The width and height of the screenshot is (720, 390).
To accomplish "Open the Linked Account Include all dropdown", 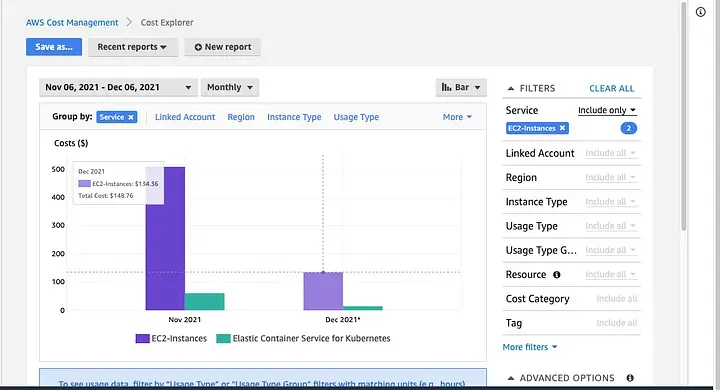I will (610, 153).
